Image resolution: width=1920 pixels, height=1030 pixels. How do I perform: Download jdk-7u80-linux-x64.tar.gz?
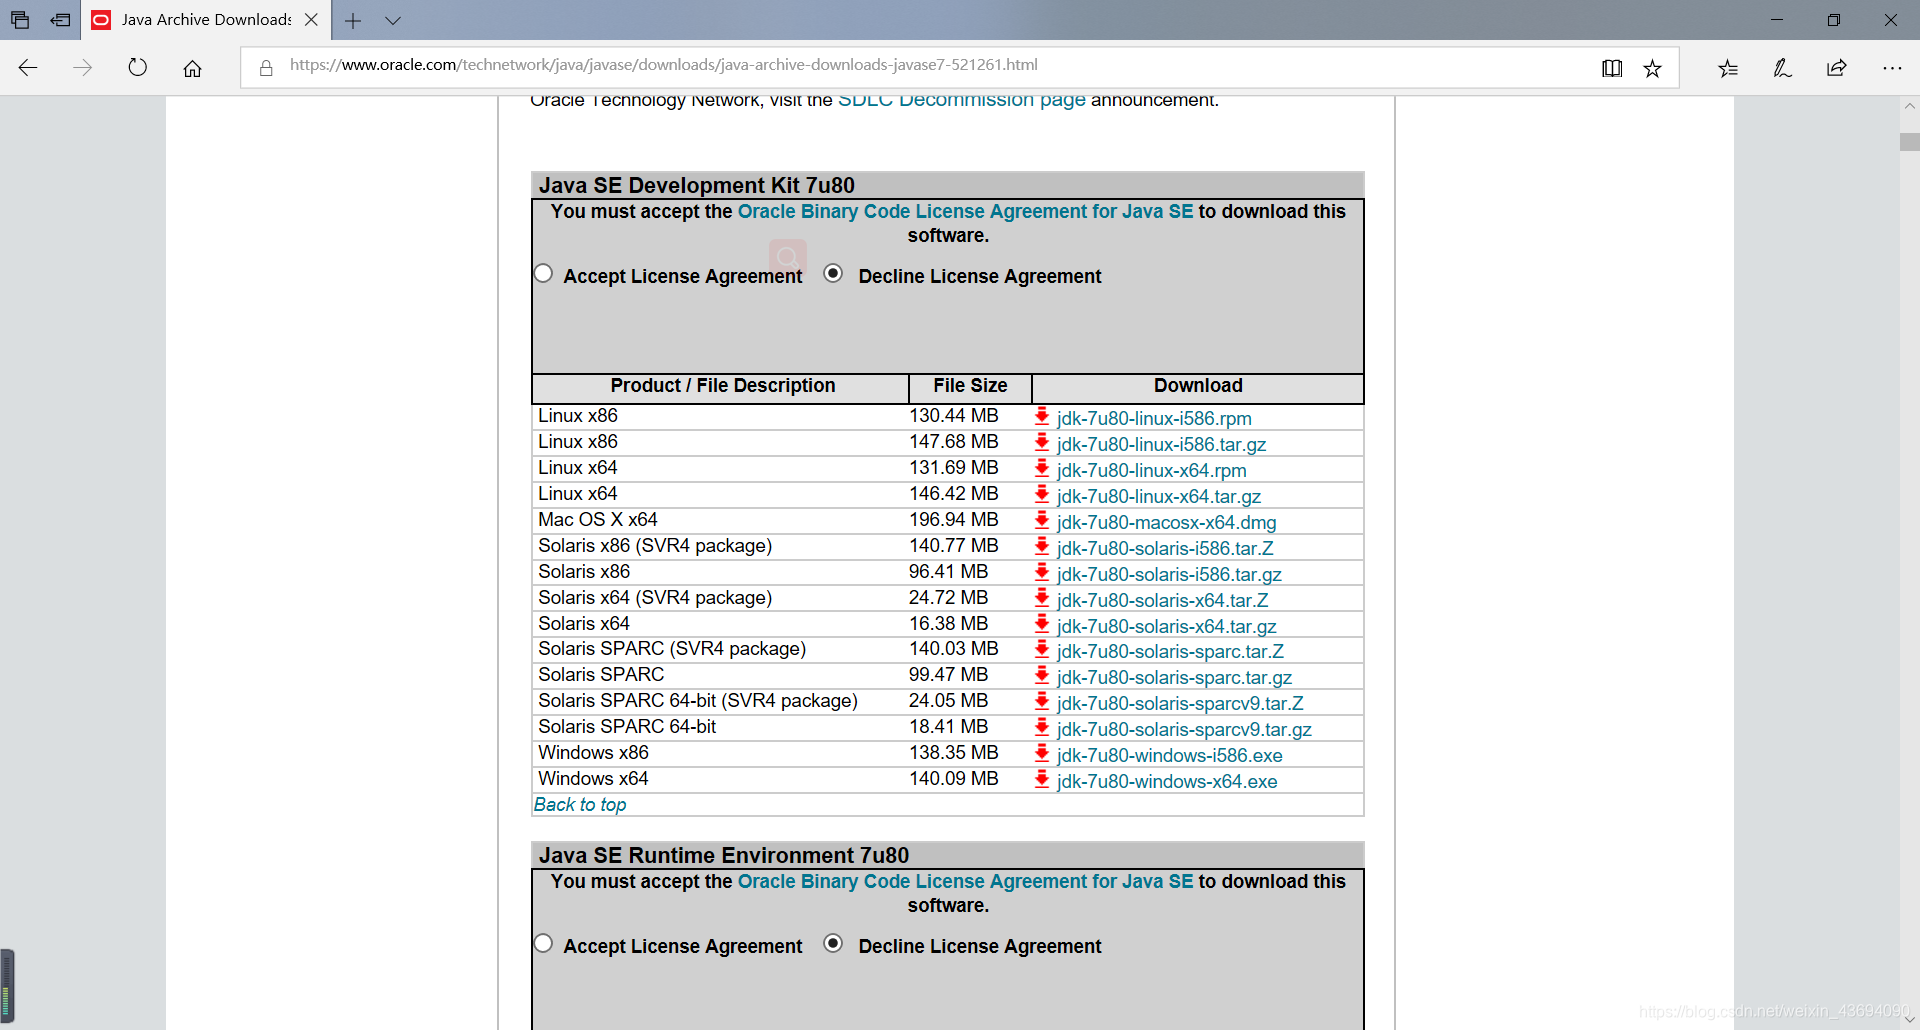coord(1159,497)
